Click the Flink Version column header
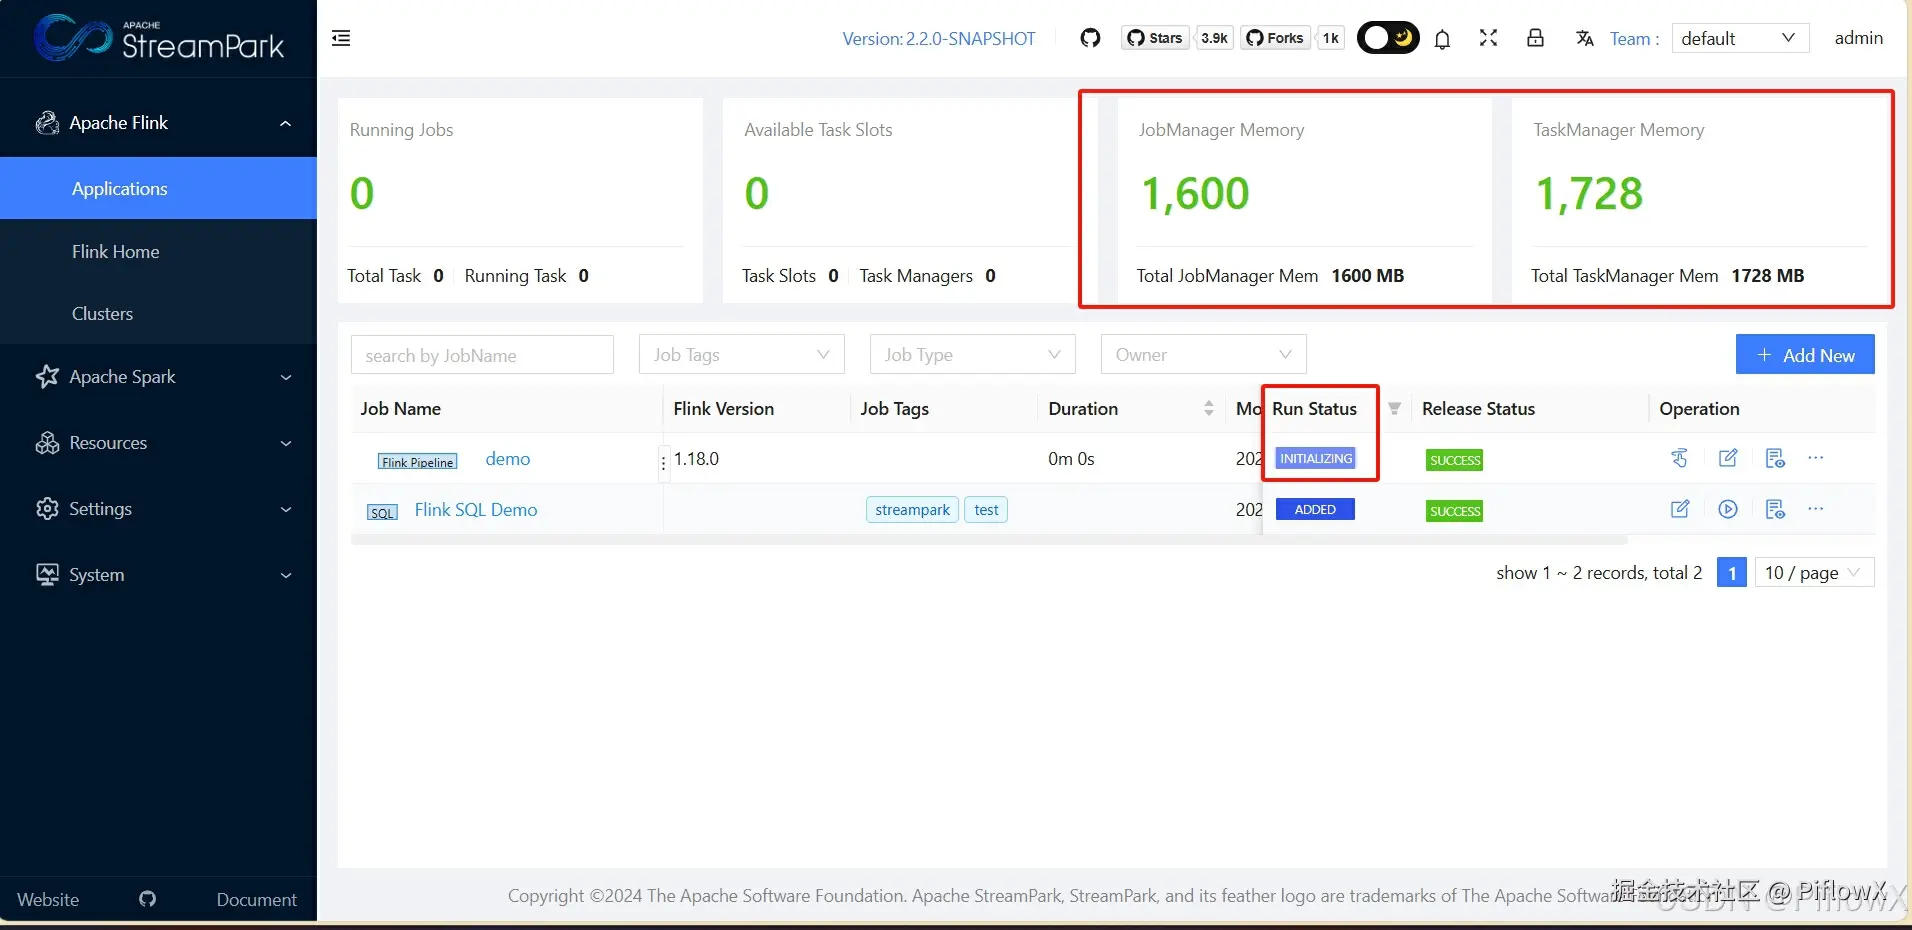 [724, 408]
